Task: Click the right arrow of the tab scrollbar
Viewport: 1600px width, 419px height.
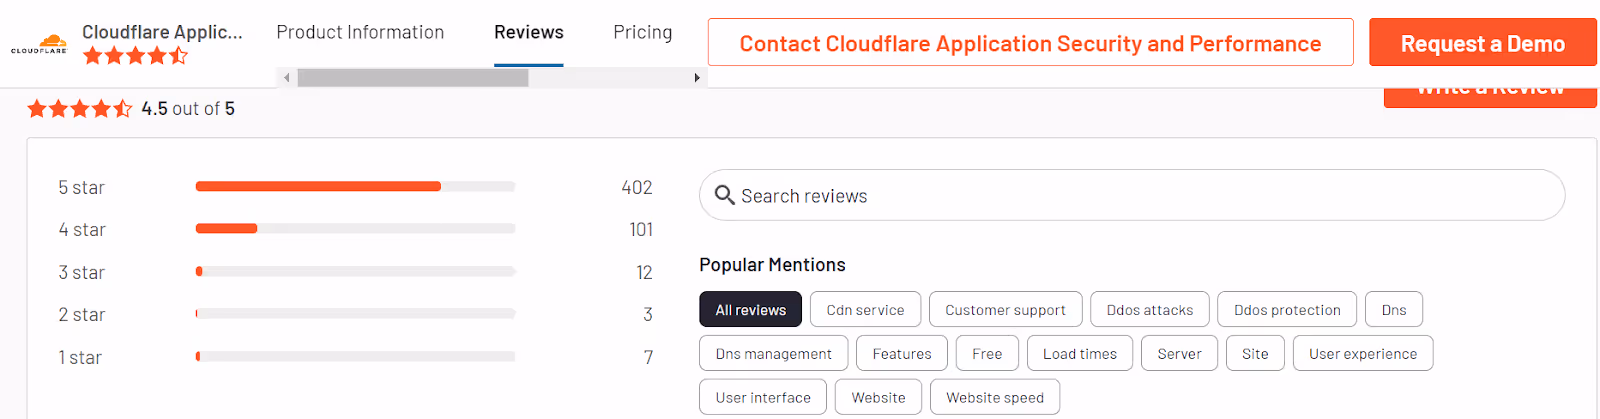Action: [x=697, y=78]
